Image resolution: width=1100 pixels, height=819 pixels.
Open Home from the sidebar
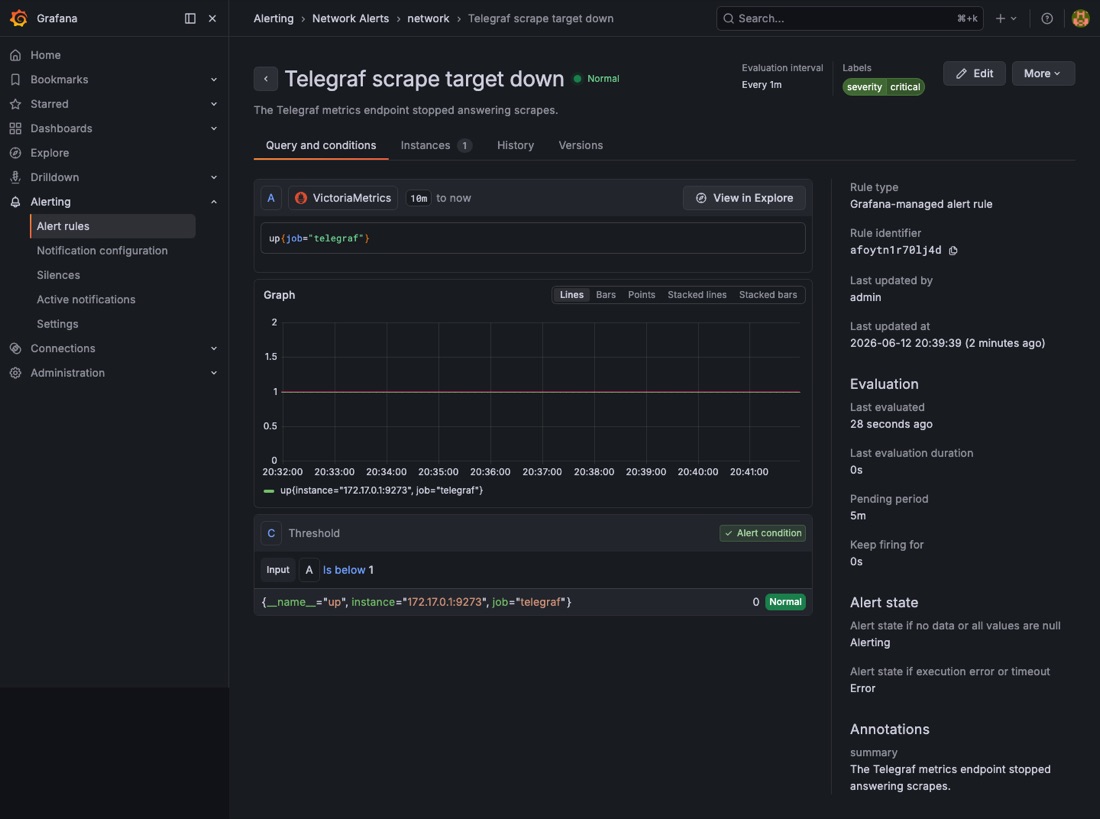[x=45, y=55]
